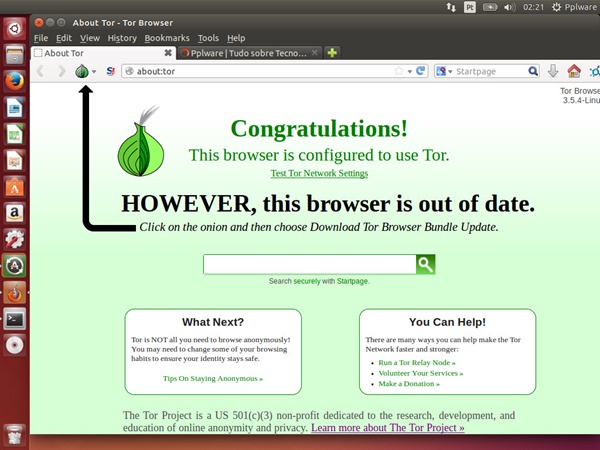Click the NoScript S icon in the toolbar
The image size is (600, 450).
click(111, 71)
